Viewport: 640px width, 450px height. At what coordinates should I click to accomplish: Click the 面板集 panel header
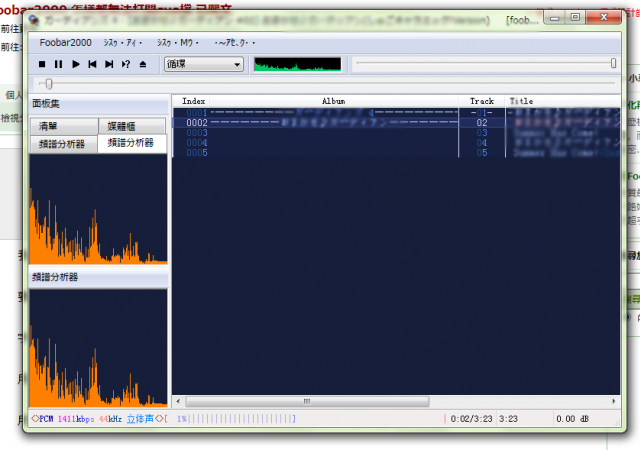point(99,104)
